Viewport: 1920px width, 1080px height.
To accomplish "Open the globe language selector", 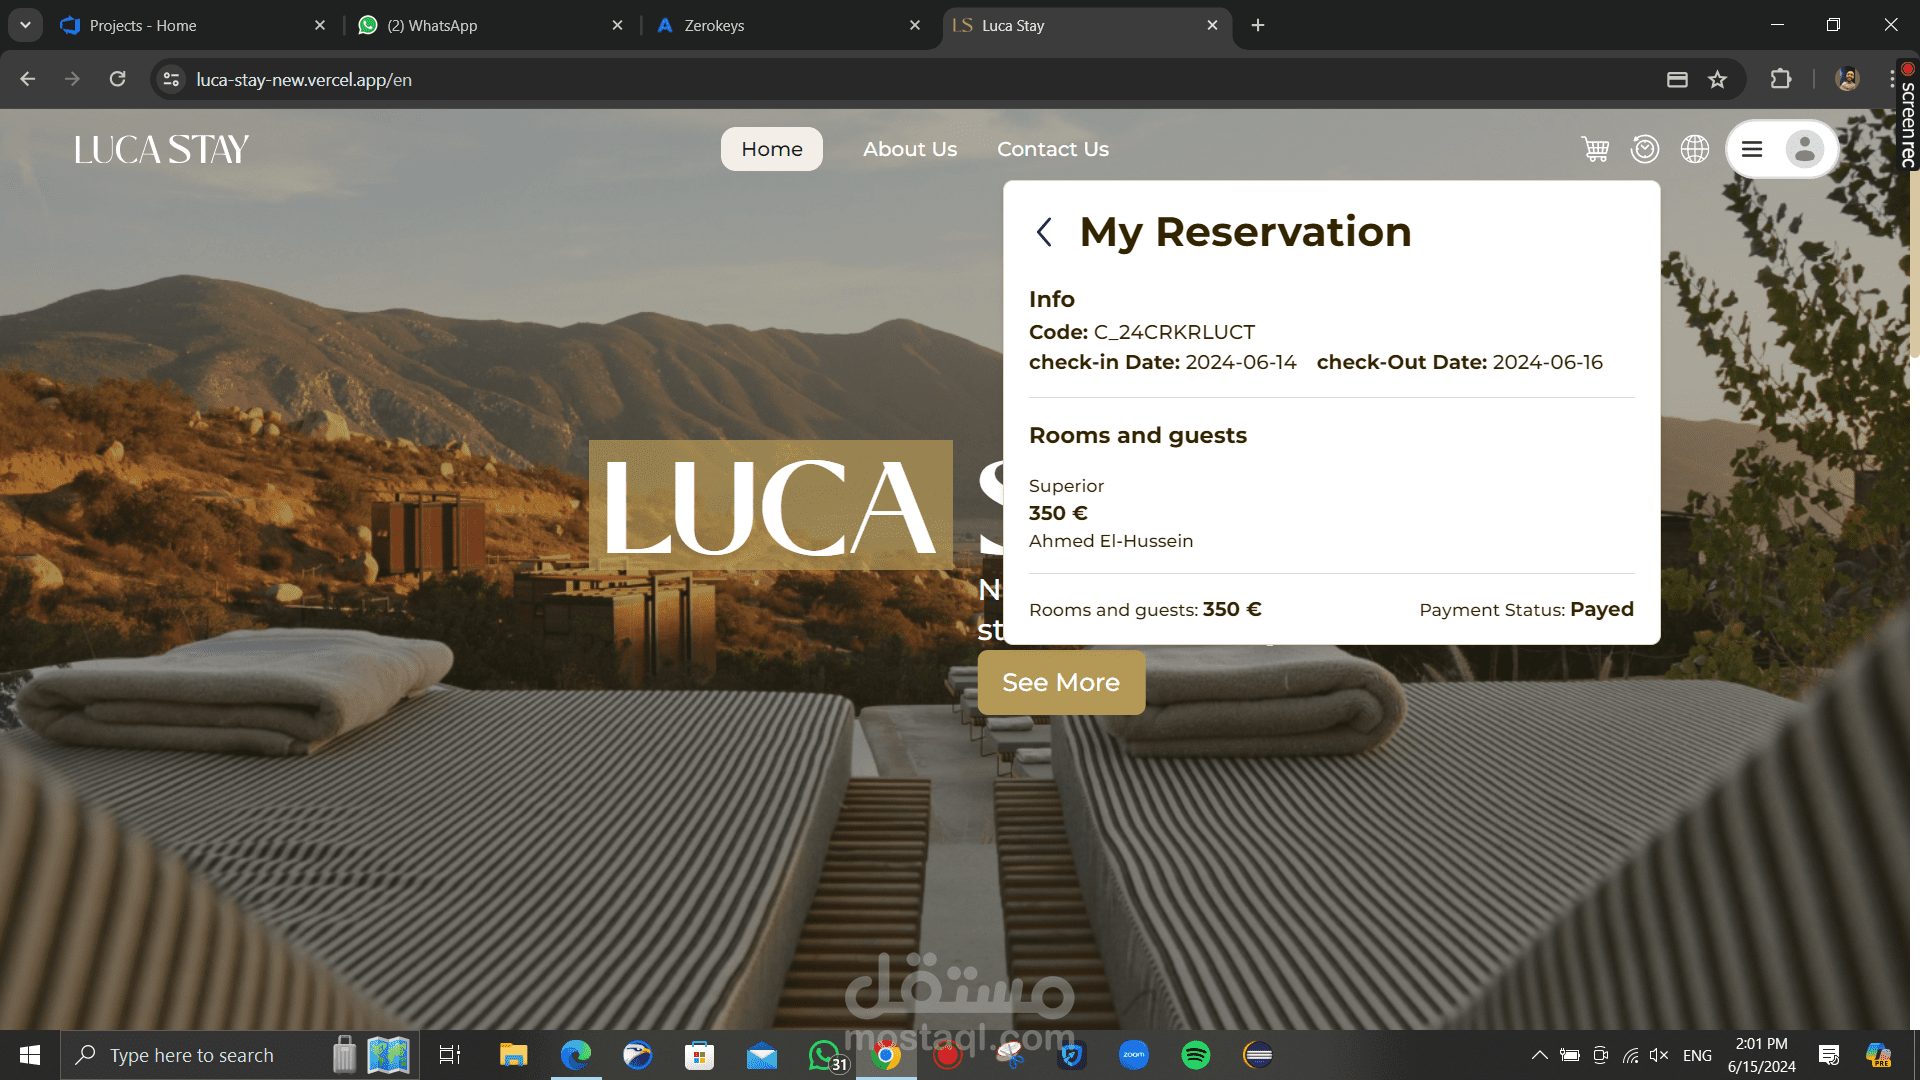I will tap(1694, 149).
